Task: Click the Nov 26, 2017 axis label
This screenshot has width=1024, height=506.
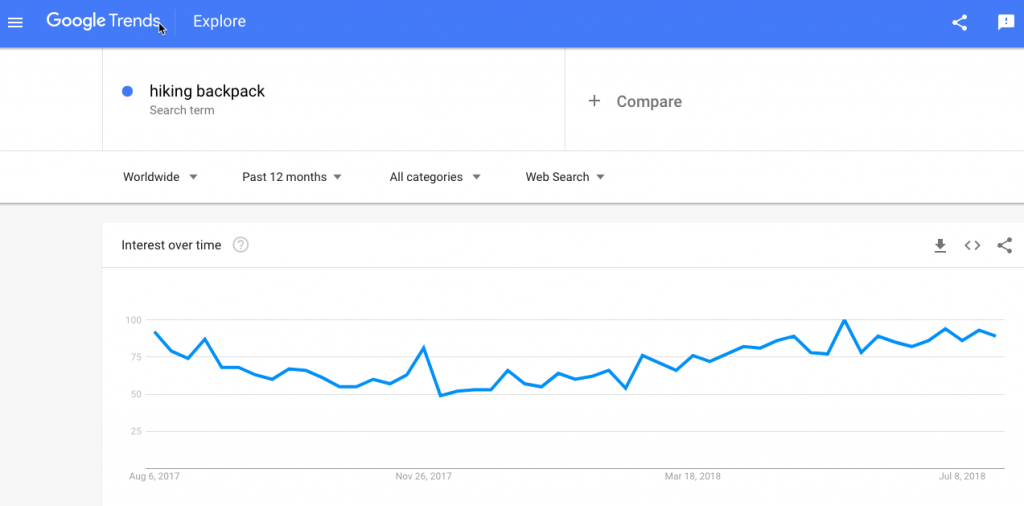Action: (423, 477)
